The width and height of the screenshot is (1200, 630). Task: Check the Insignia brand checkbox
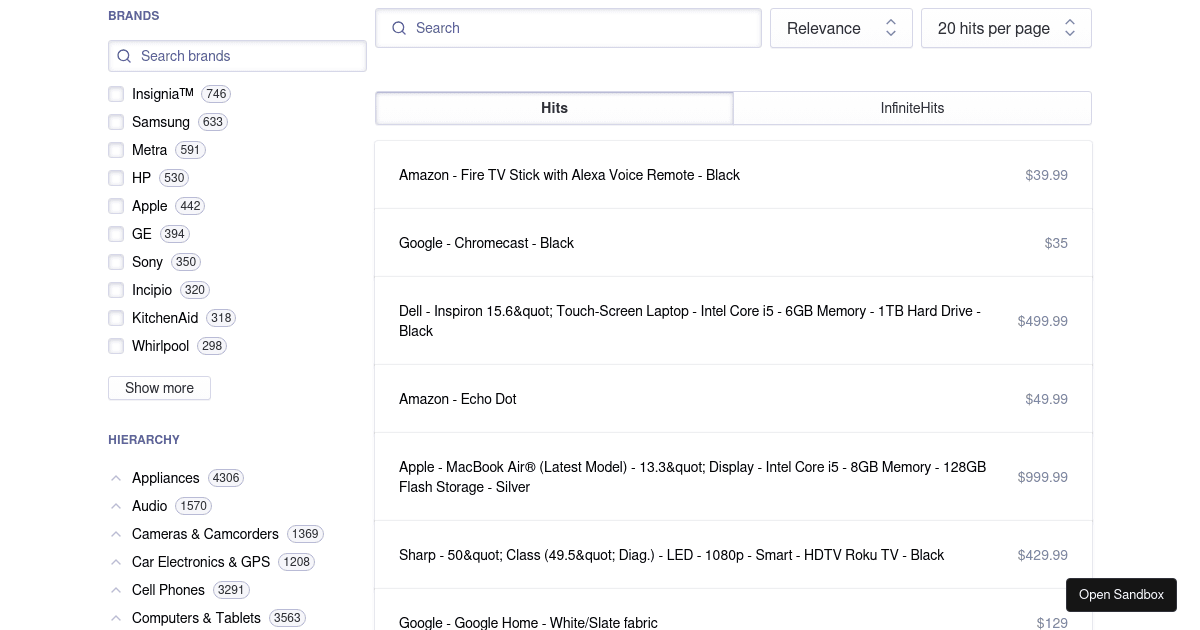pyautogui.click(x=116, y=94)
